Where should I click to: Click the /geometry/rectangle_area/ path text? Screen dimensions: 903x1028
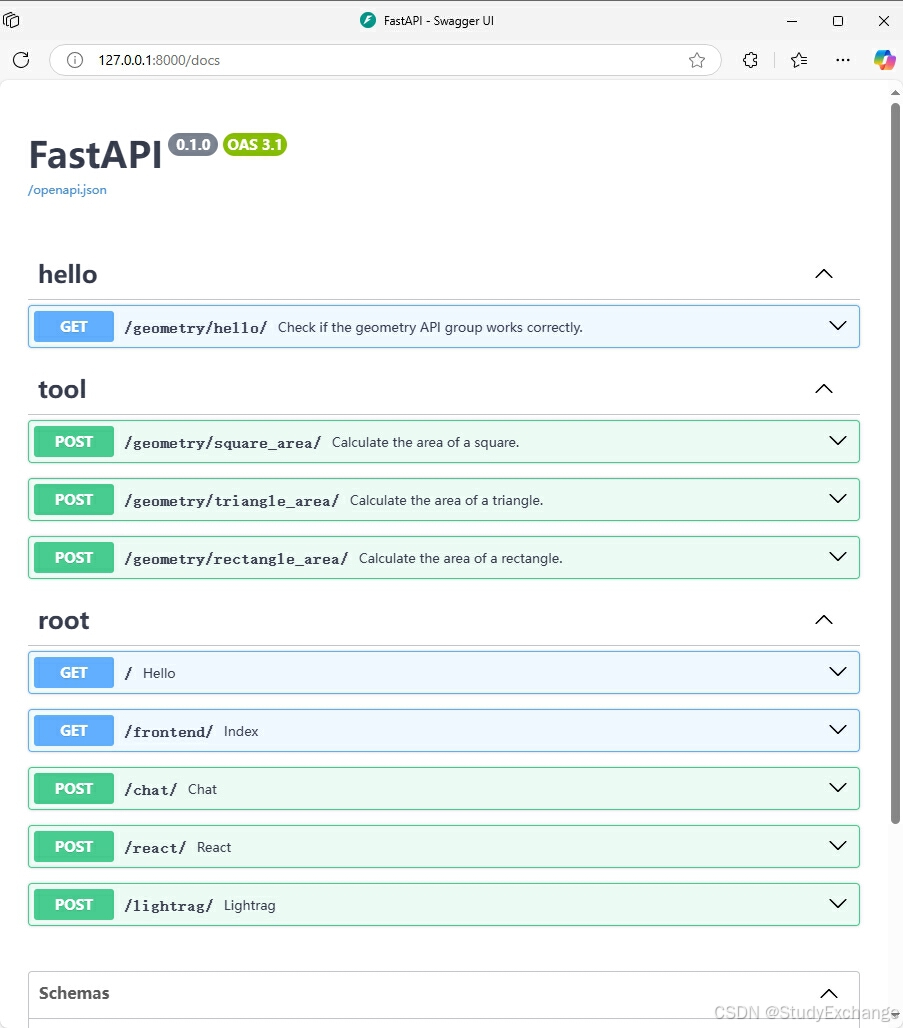pos(236,559)
